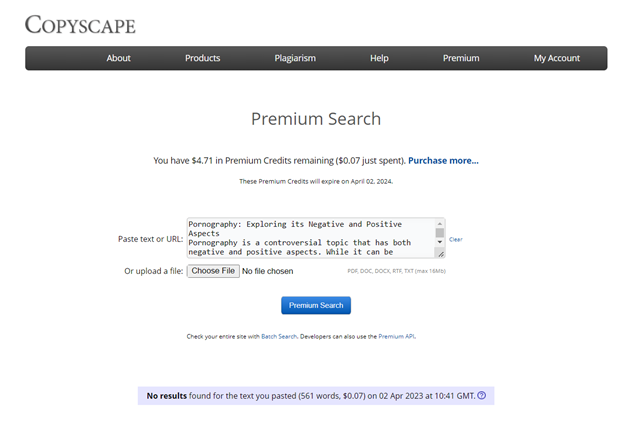This screenshot has height=422, width=624.
Task: Open the Batch Search link
Action: [x=278, y=337]
